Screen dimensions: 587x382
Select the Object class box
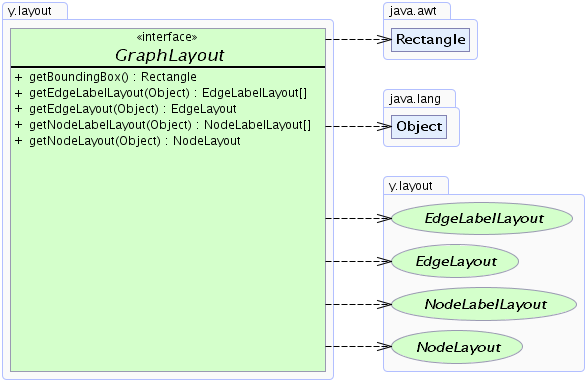click(419, 127)
